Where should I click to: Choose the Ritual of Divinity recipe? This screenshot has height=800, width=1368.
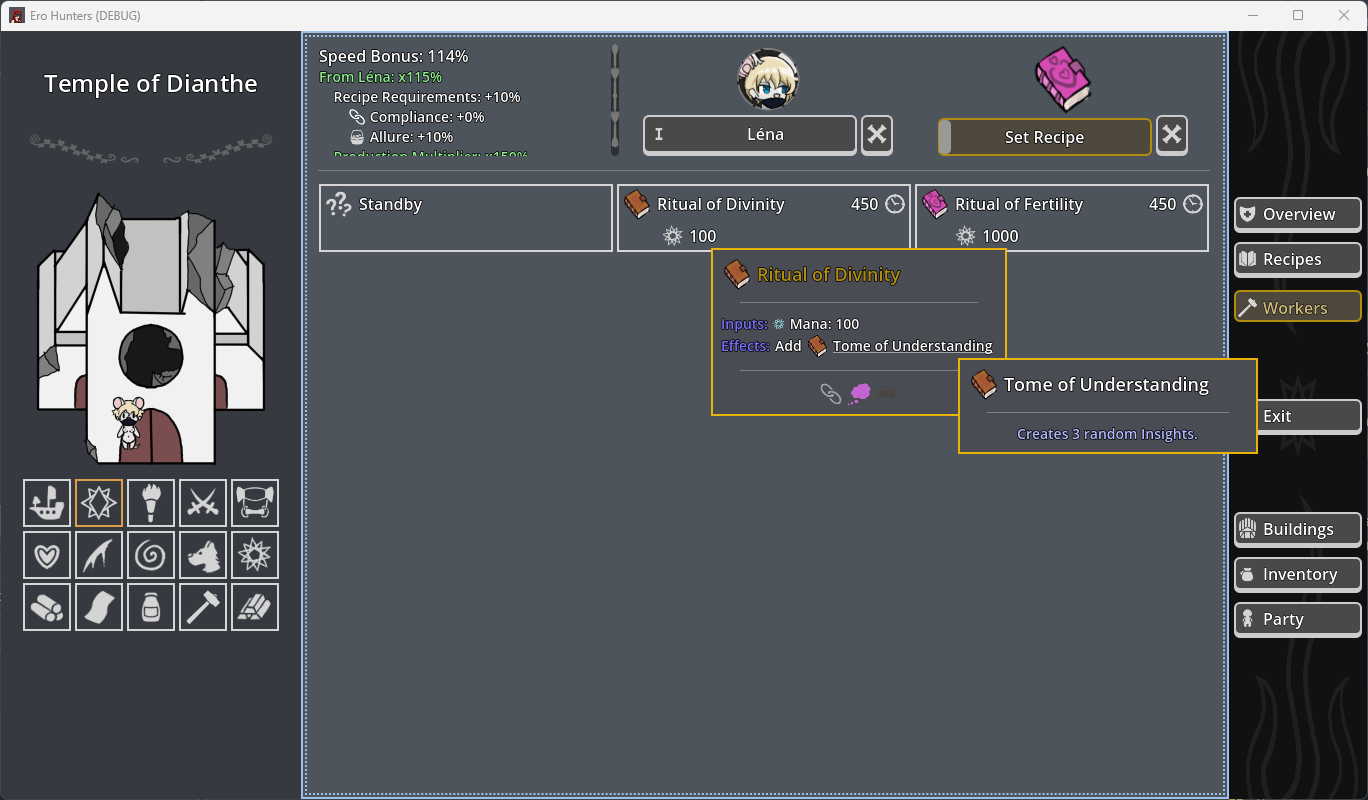coord(764,218)
